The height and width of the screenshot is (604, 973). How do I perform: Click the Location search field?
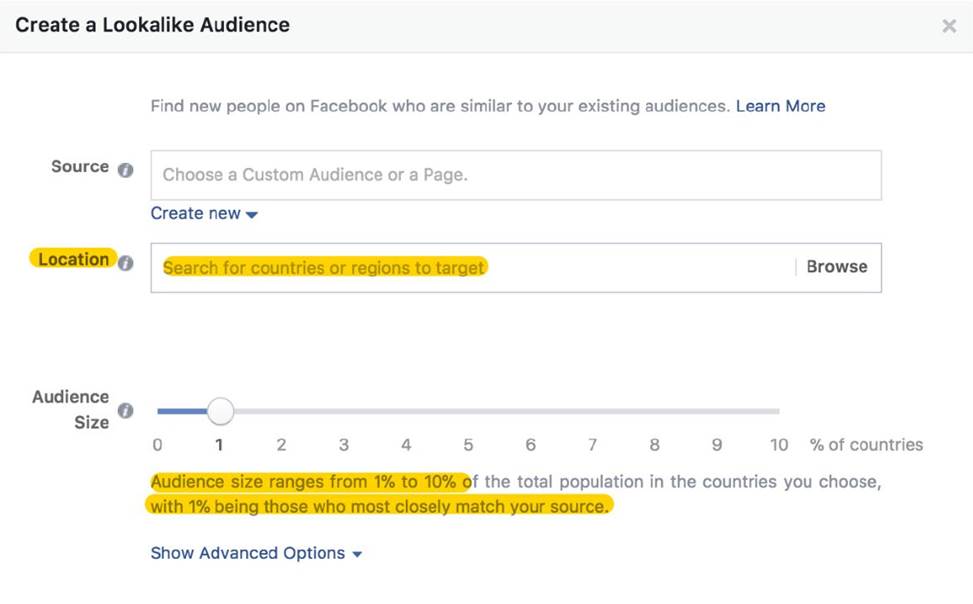pyautogui.click(x=470, y=268)
